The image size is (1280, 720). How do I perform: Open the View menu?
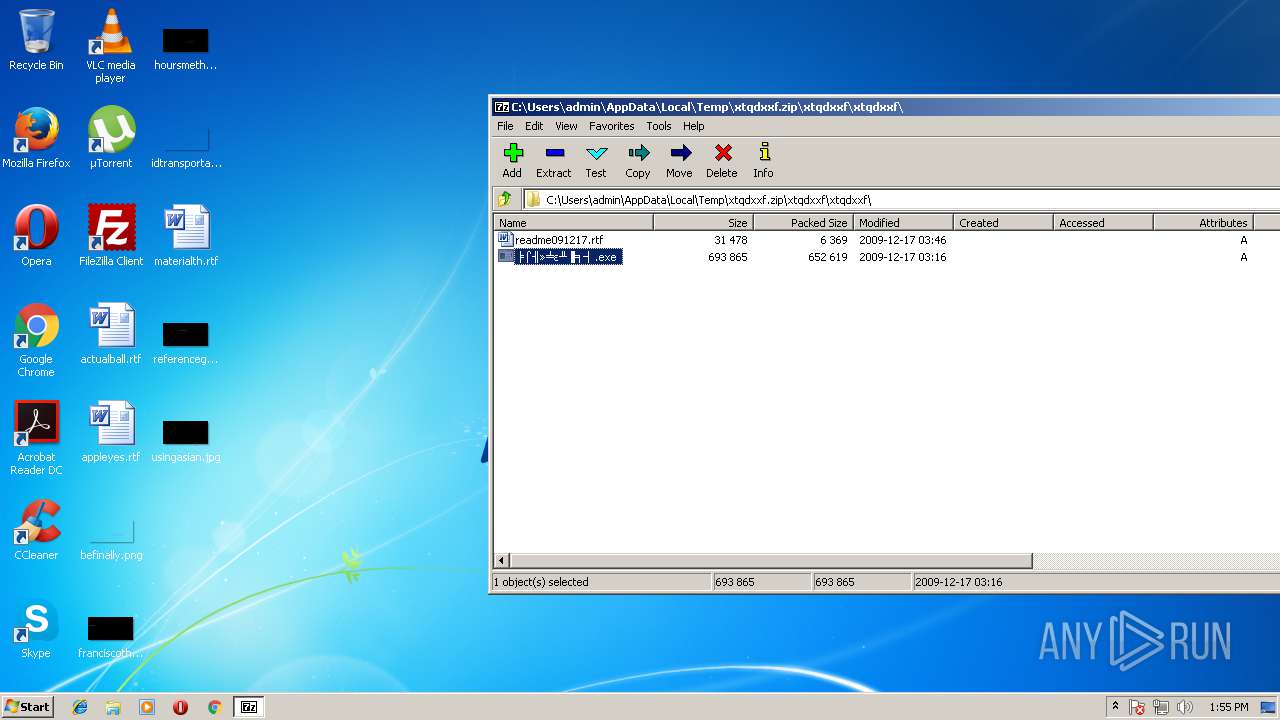point(566,126)
